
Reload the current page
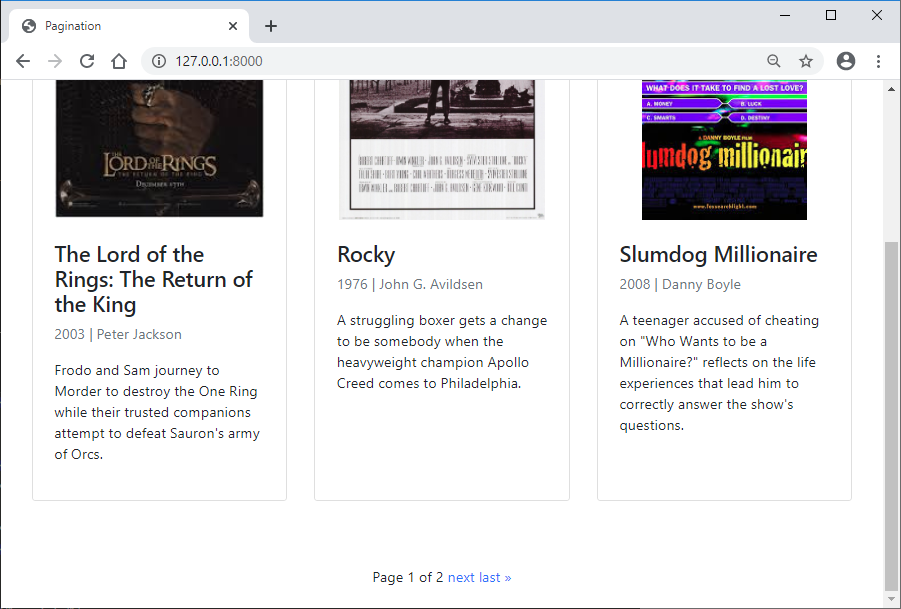click(x=87, y=61)
